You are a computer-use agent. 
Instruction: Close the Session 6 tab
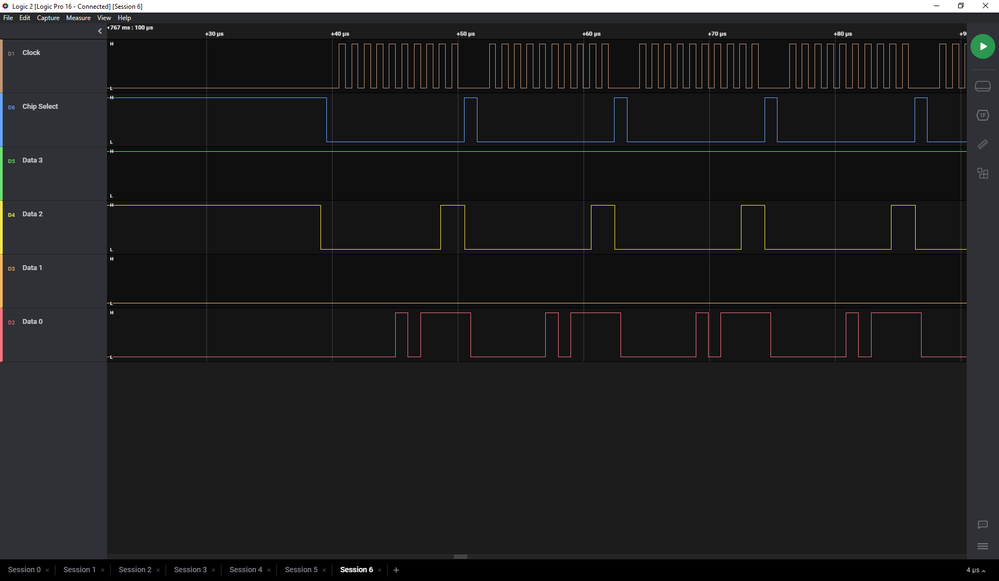click(380, 570)
